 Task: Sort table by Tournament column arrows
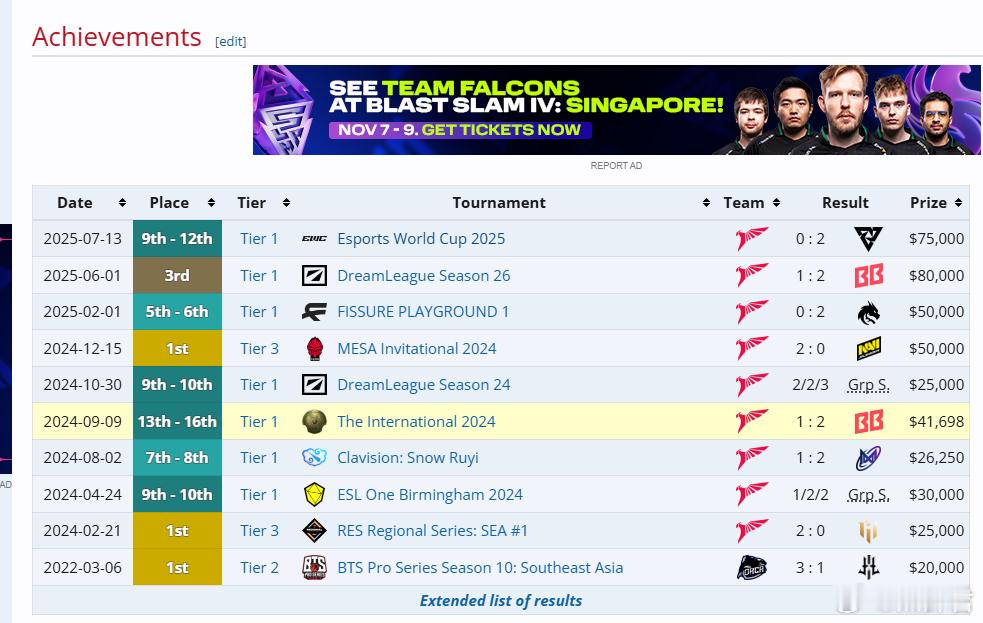tap(707, 202)
